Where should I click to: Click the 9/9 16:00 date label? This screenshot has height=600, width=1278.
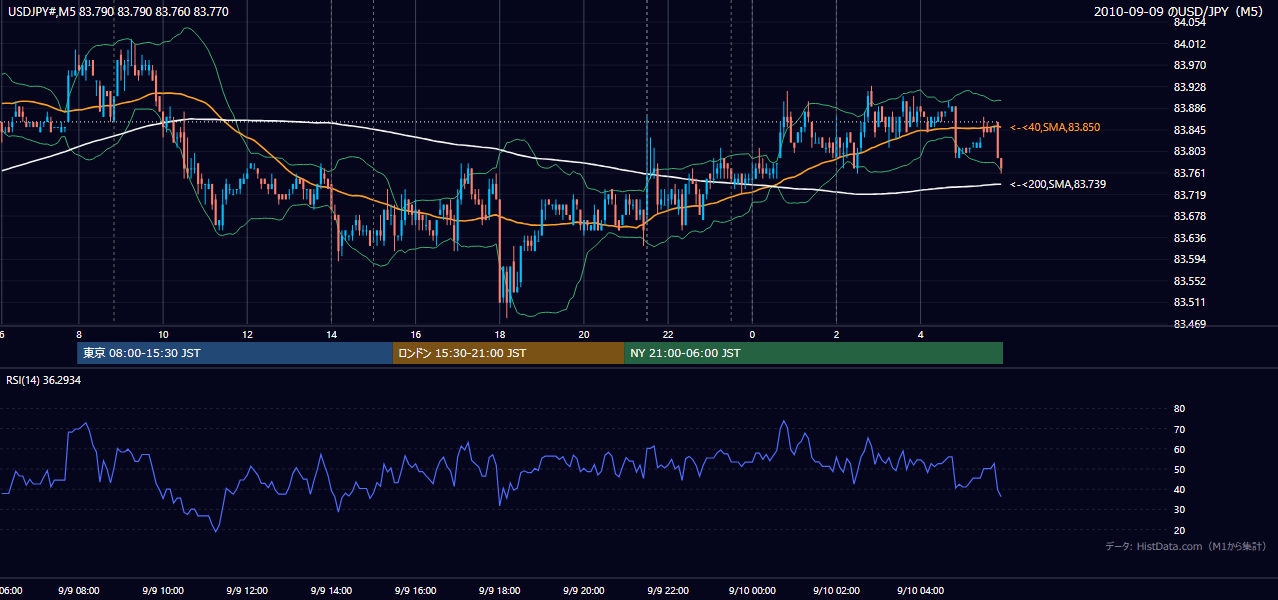click(415, 591)
